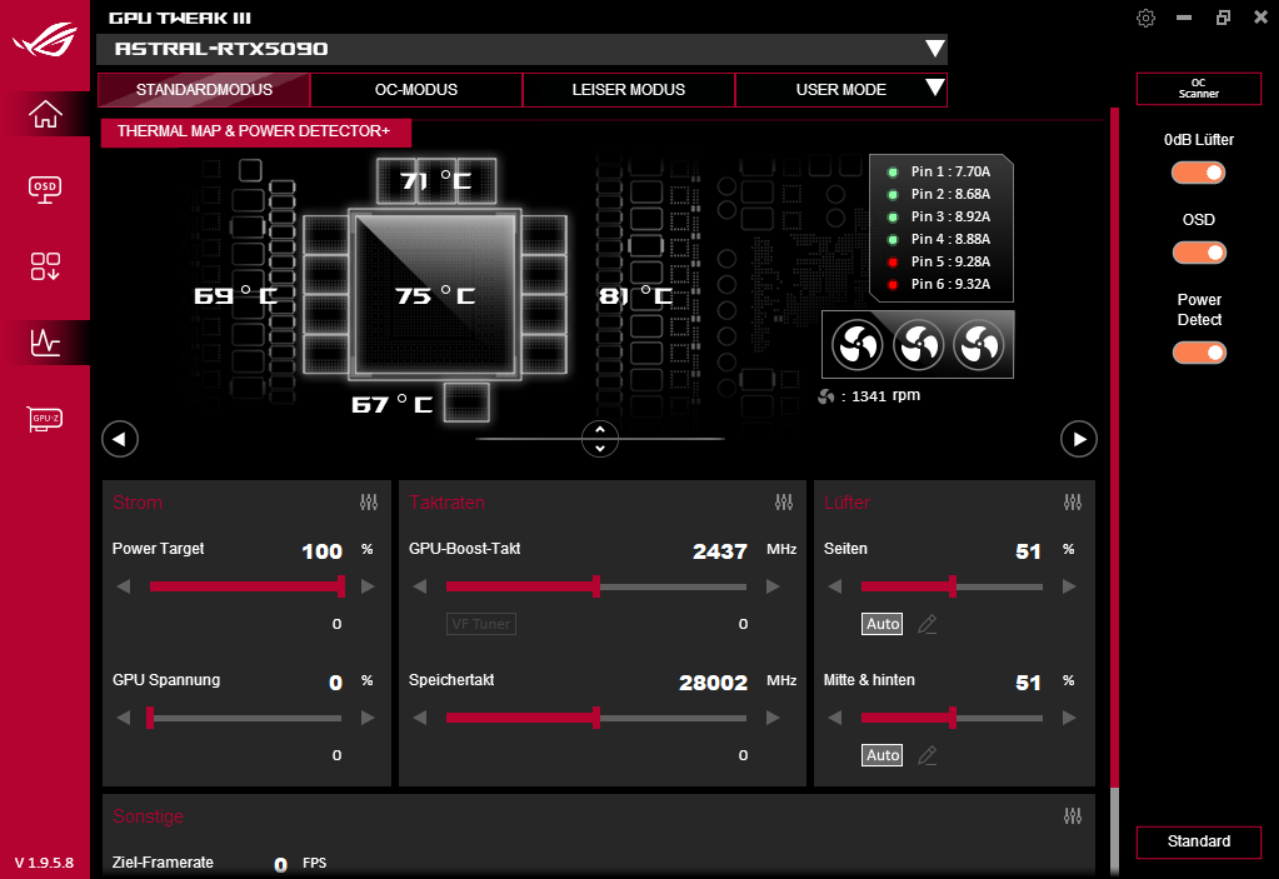Edit the Mitte & hinten fan curve pencil
1279x879 pixels.
(x=927, y=755)
